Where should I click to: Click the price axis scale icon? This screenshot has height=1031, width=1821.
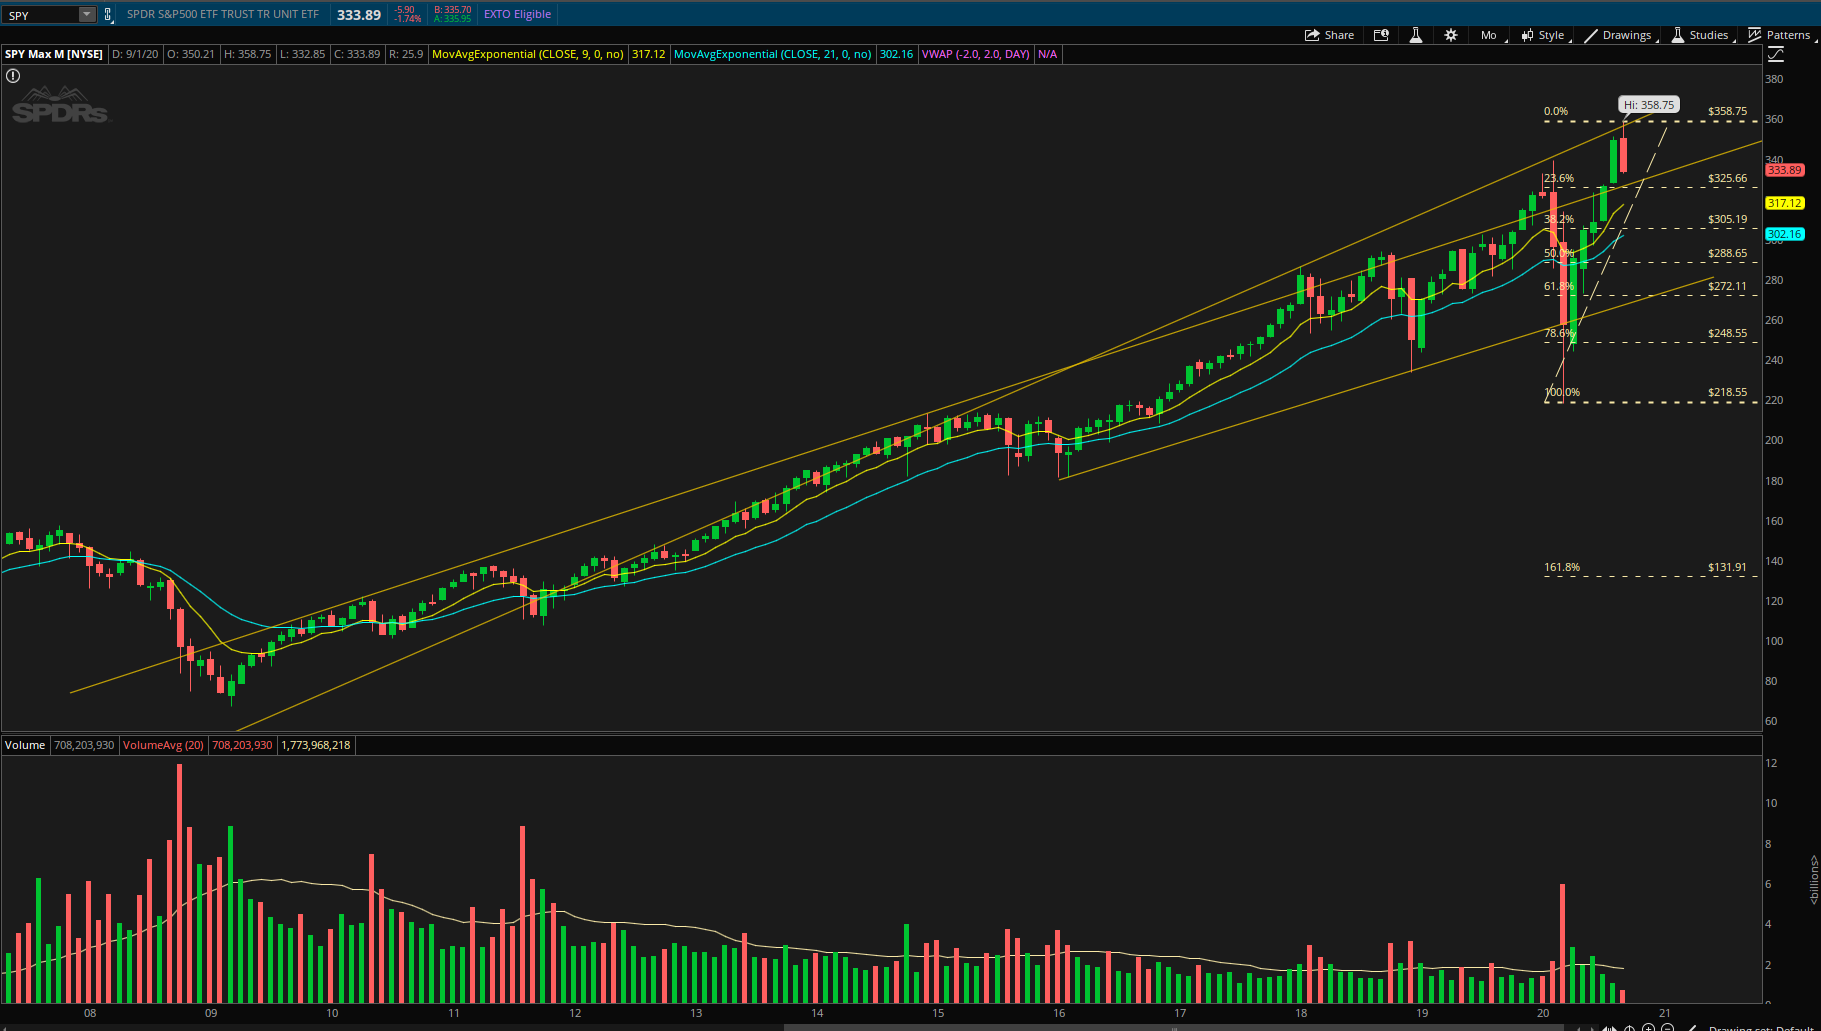pos(1777,55)
